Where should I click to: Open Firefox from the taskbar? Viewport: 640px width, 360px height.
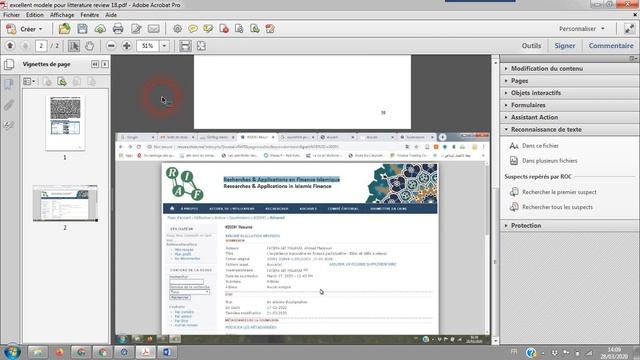(x=60, y=352)
